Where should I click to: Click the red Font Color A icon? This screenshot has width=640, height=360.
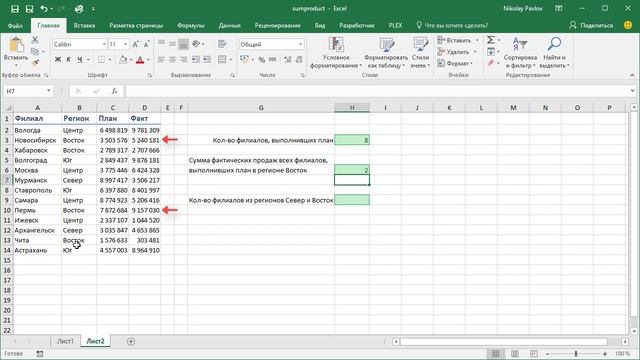[x=140, y=60]
